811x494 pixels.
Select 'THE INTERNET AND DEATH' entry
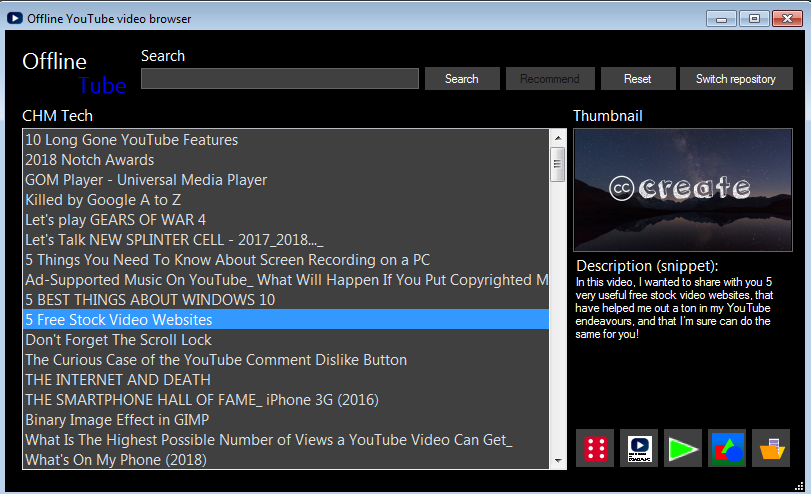pyautogui.click(x=118, y=380)
